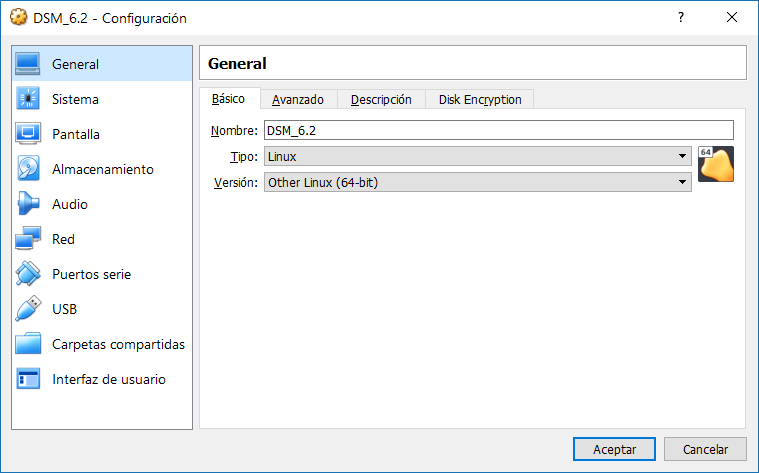This screenshot has width=759, height=473.
Task: Expand the Versión dropdown Other Linux (64-bit)
Action: click(477, 183)
